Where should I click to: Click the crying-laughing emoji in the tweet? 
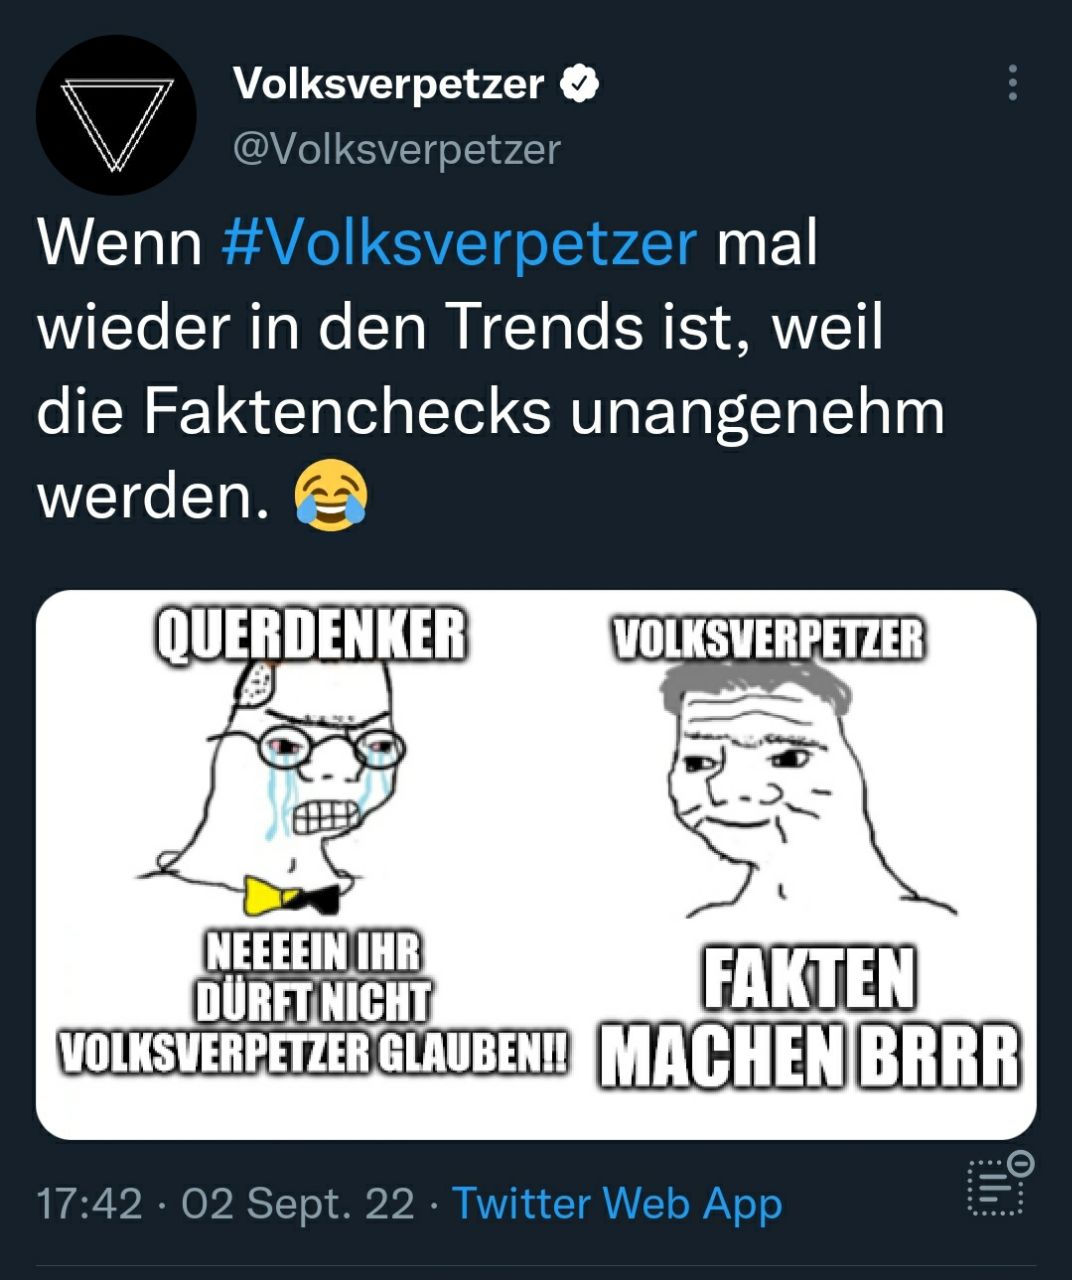(x=331, y=496)
